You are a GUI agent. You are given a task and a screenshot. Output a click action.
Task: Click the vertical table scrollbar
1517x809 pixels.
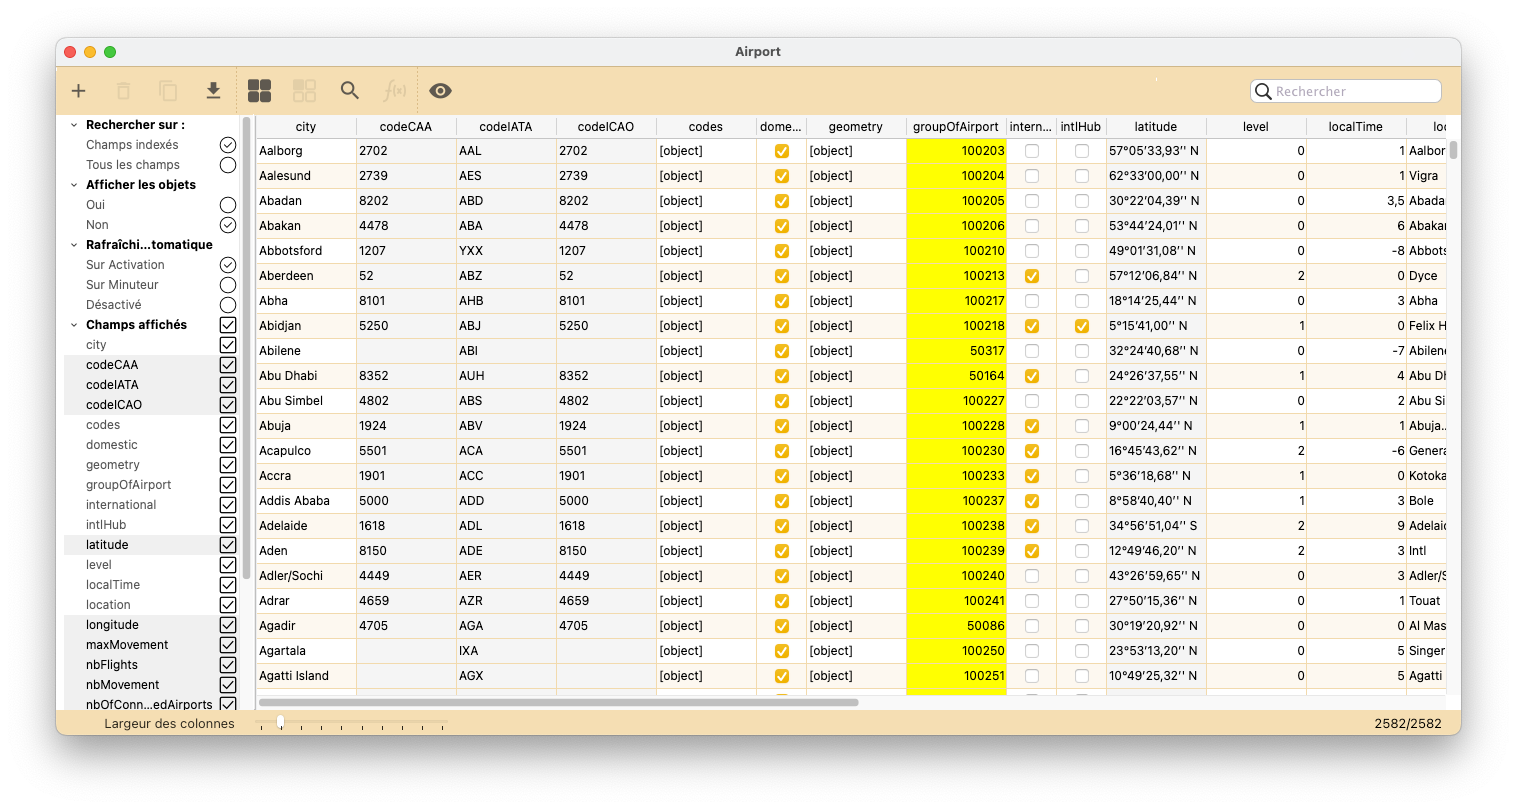(x=1453, y=150)
